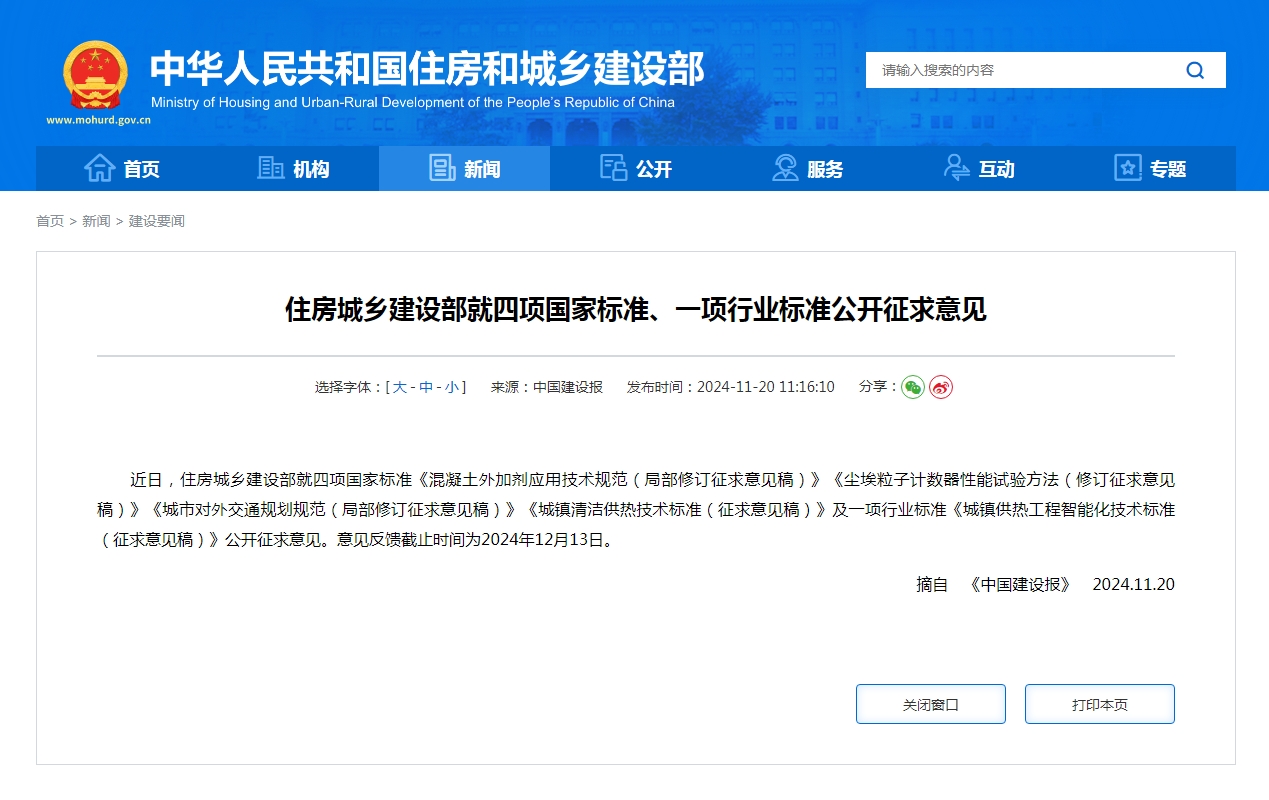Share article via the green WeChat icon

coord(911,387)
